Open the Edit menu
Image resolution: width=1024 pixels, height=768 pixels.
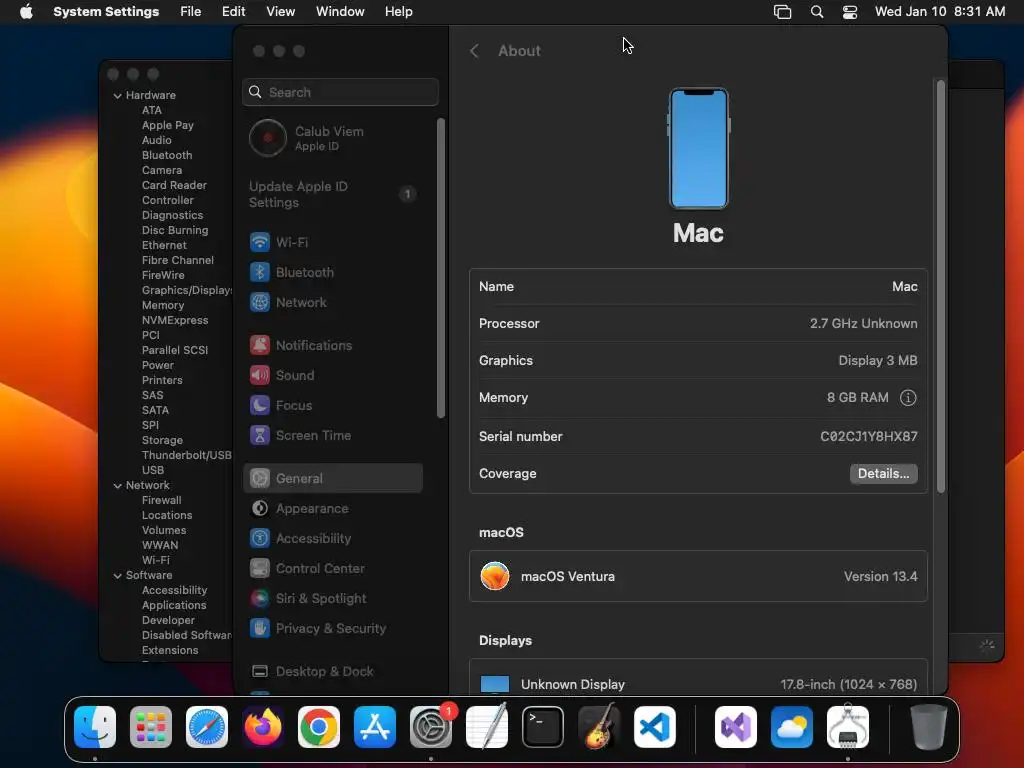(x=233, y=12)
